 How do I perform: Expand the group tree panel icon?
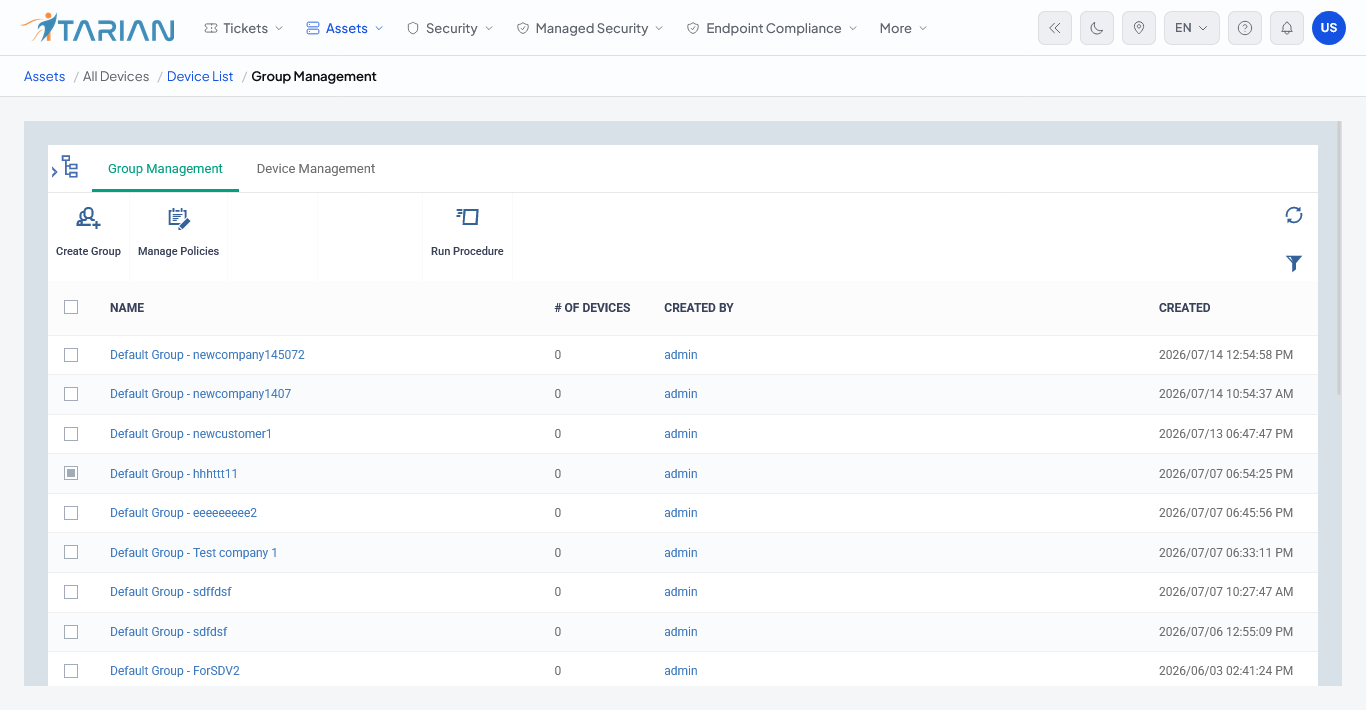(68, 167)
